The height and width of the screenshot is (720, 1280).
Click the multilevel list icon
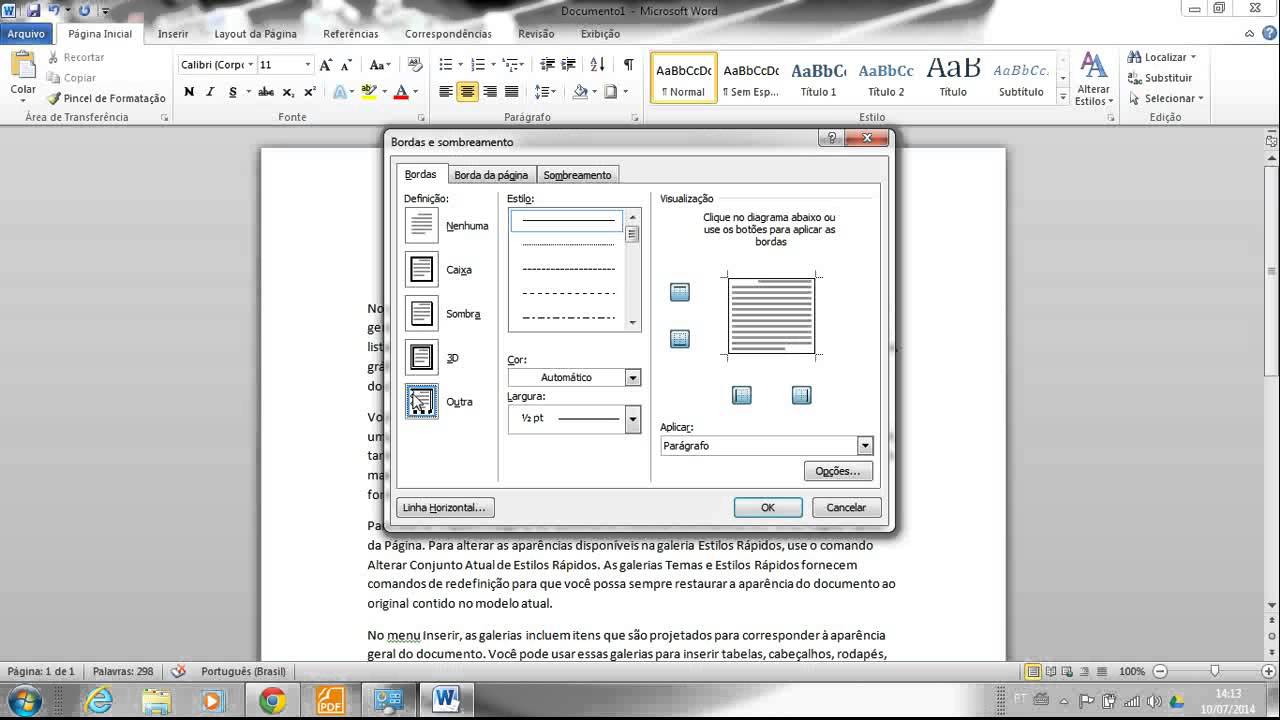tap(510, 65)
